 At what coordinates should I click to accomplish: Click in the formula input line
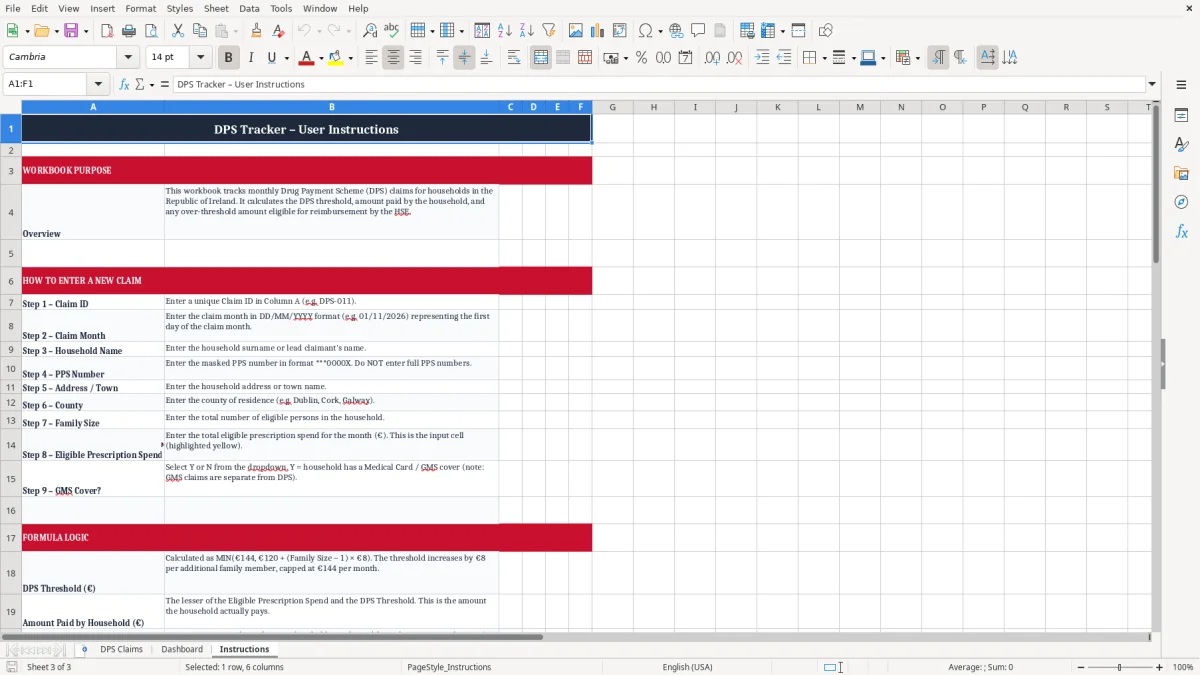pyautogui.click(x=659, y=84)
